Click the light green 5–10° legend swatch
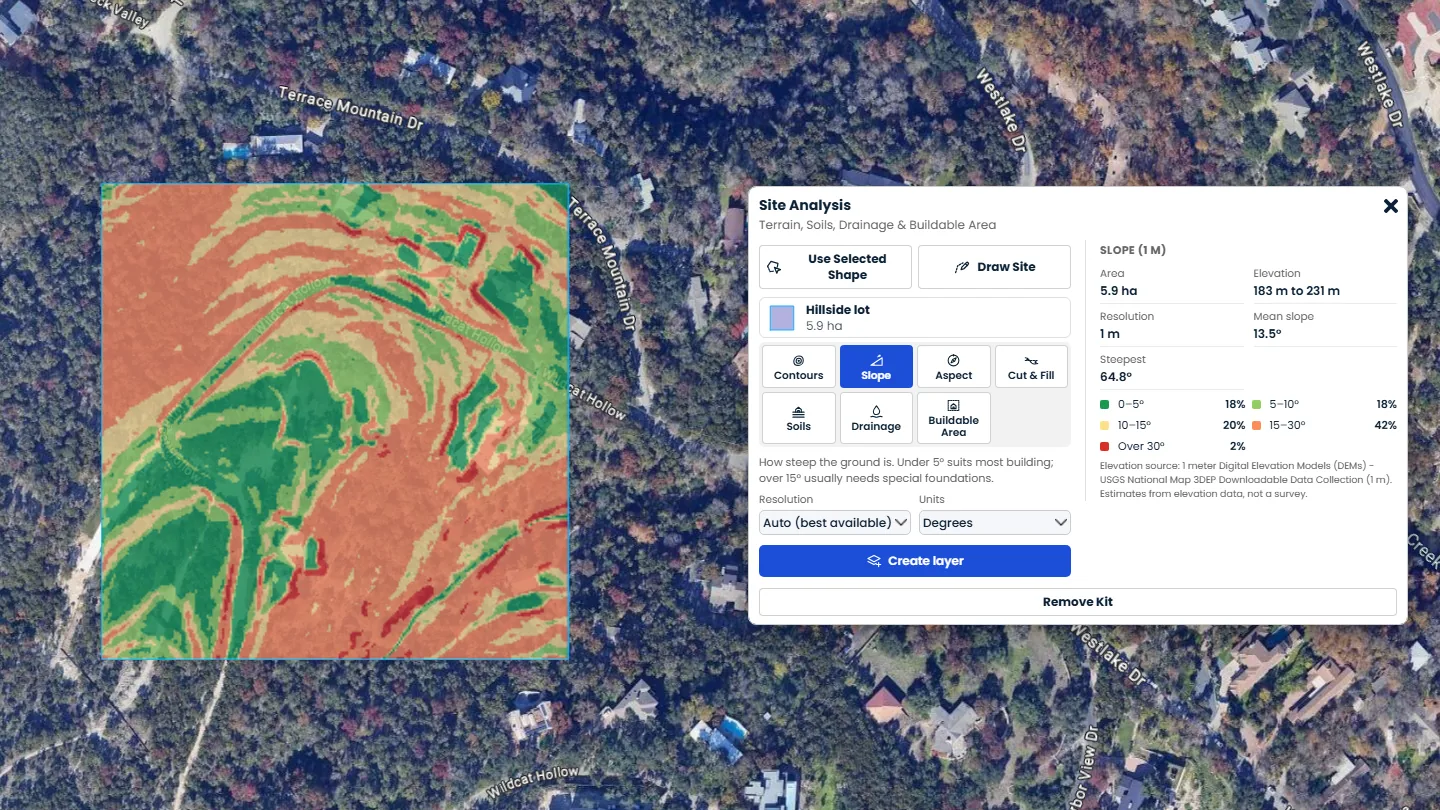The width and height of the screenshot is (1440, 810). [1258, 404]
